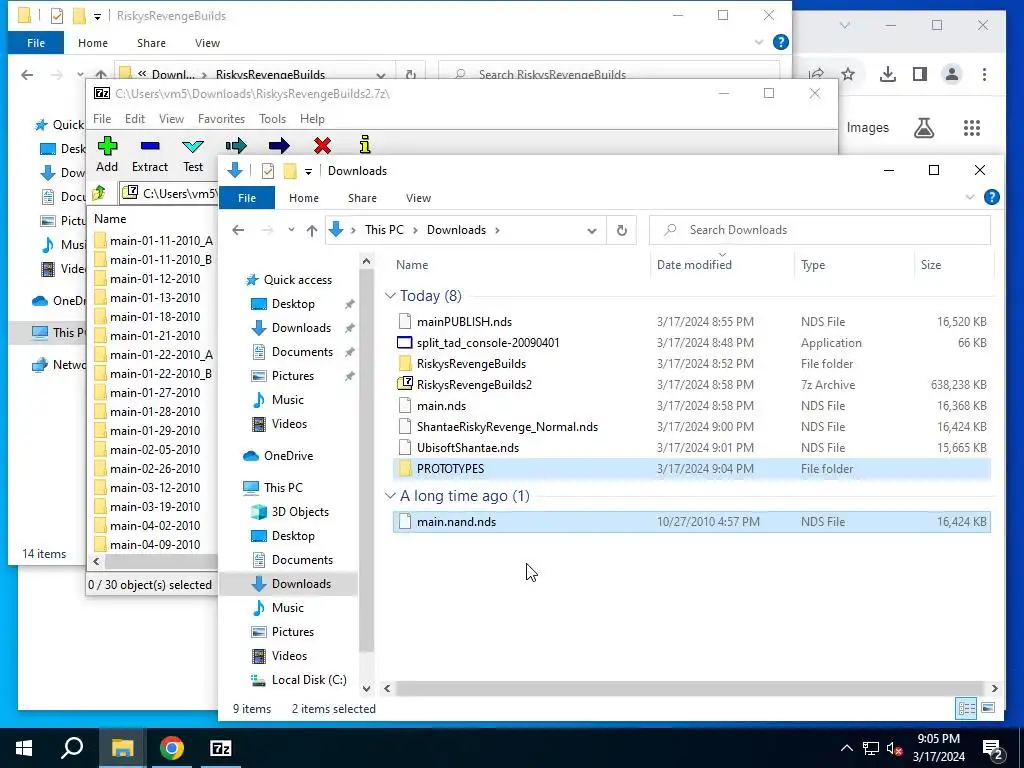Show hidden system tray icons
The image size is (1024, 768).
pyautogui.click(x=846, y=748)
